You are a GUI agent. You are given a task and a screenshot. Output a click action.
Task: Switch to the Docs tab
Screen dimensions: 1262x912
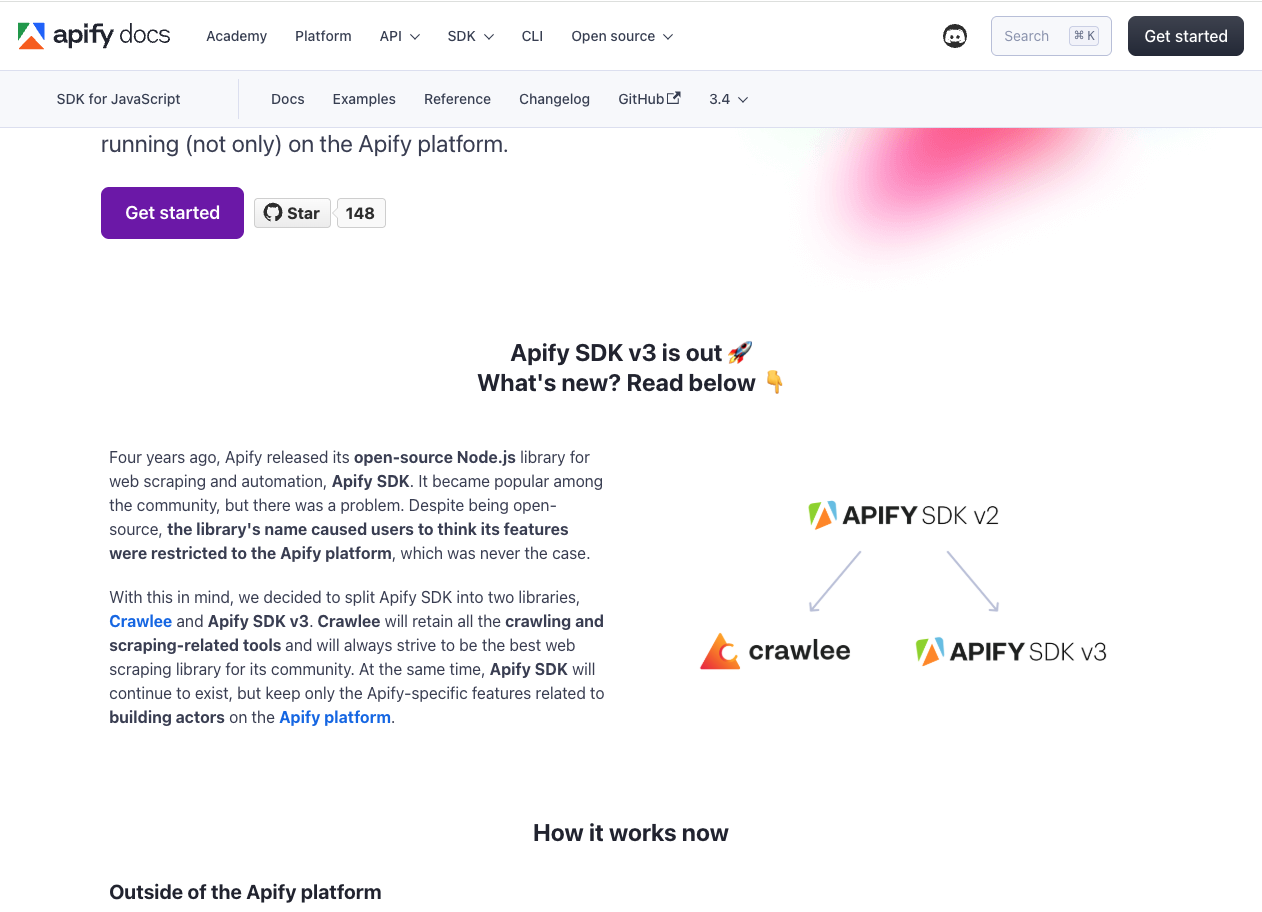(x=288, y=99)
